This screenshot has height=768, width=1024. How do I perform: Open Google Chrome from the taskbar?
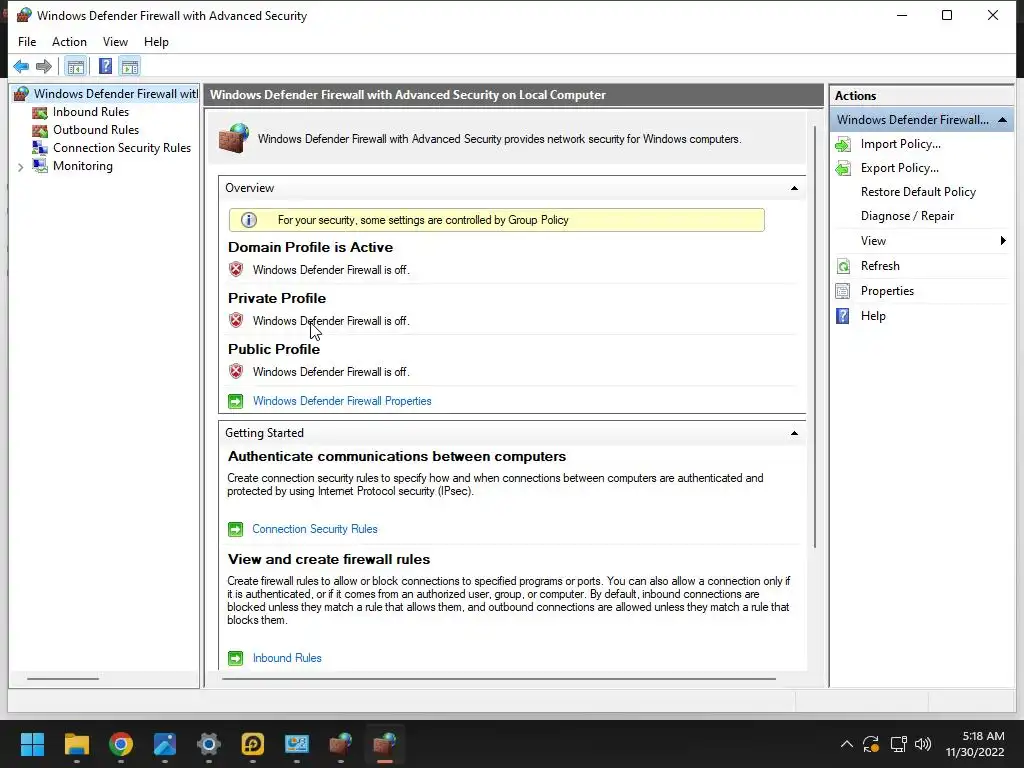[x=121, y=744]
